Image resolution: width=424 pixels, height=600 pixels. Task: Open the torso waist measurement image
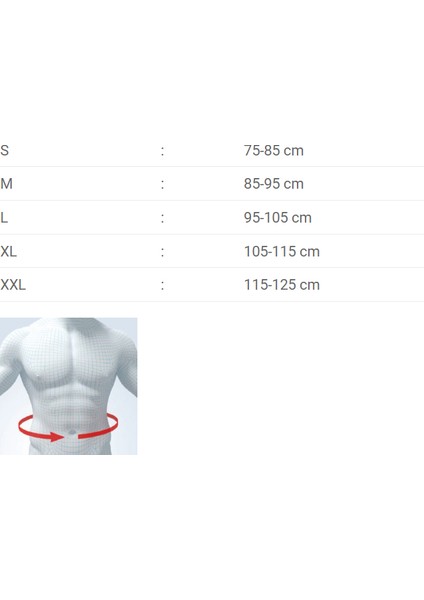point(68,386)
